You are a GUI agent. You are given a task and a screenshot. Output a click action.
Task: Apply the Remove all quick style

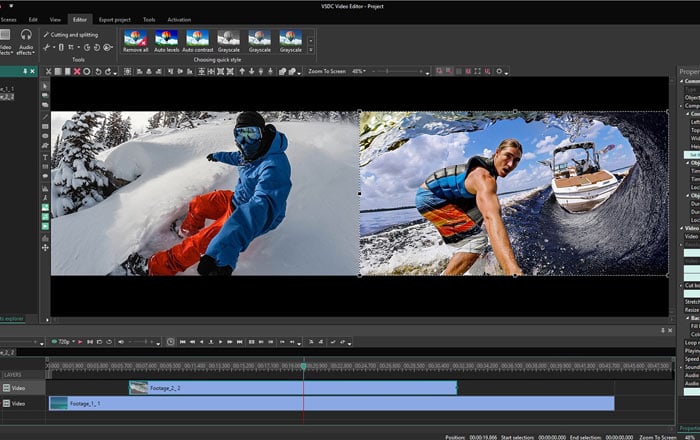tap(136, 42)
